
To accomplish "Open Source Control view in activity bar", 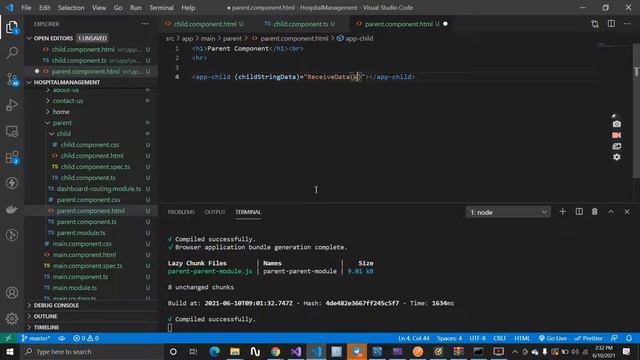I will point(12,79).
